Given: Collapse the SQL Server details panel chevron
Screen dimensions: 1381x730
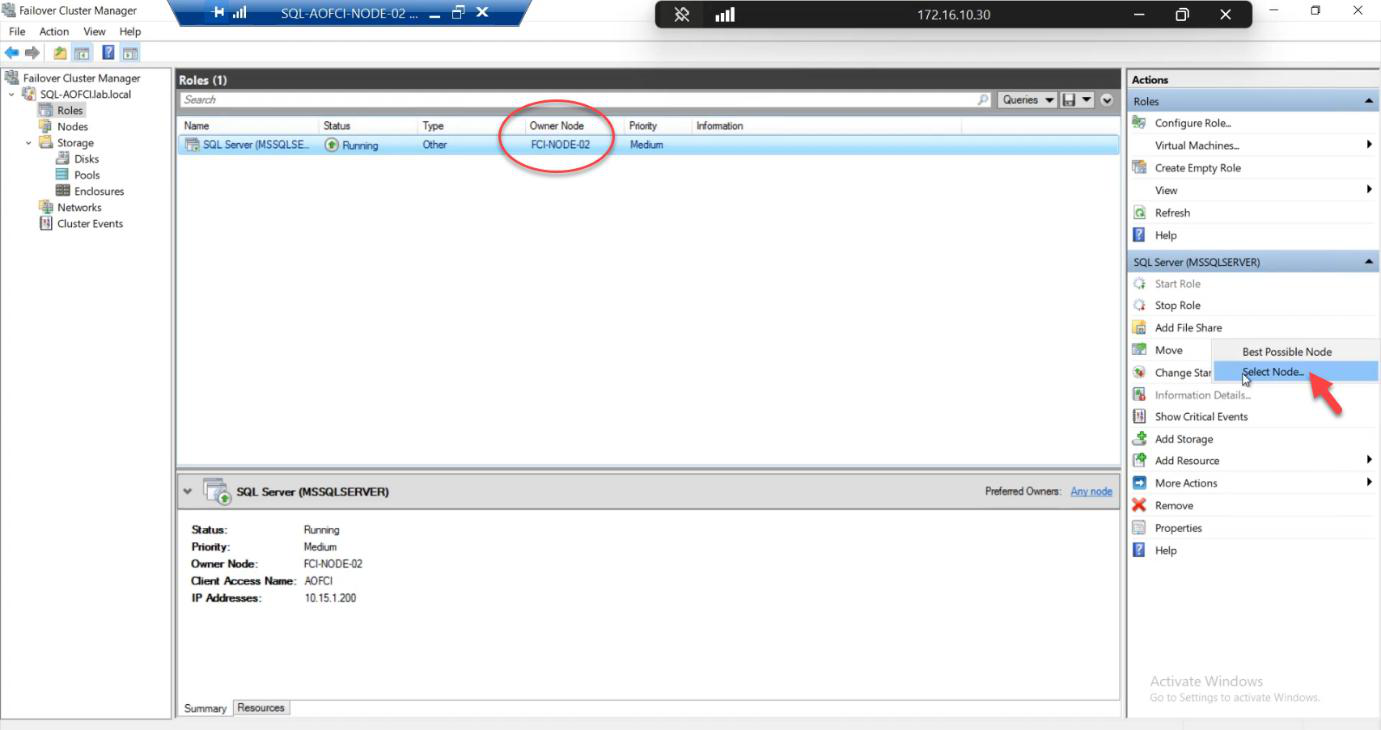Looking at the screenshot, I should [x=187, y=492].
